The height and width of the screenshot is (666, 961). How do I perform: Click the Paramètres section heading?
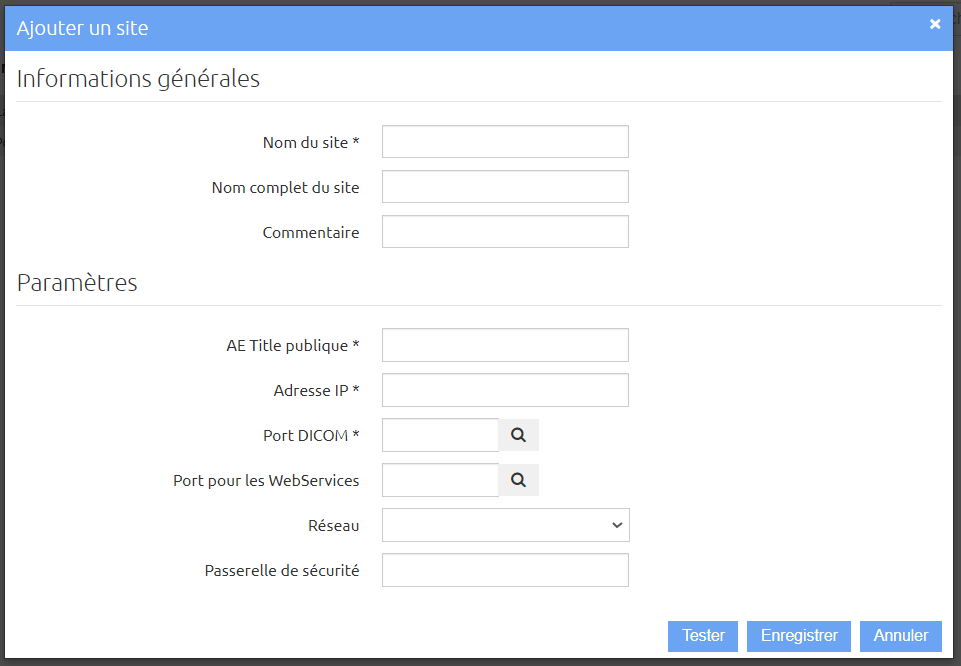pos(77,282)
